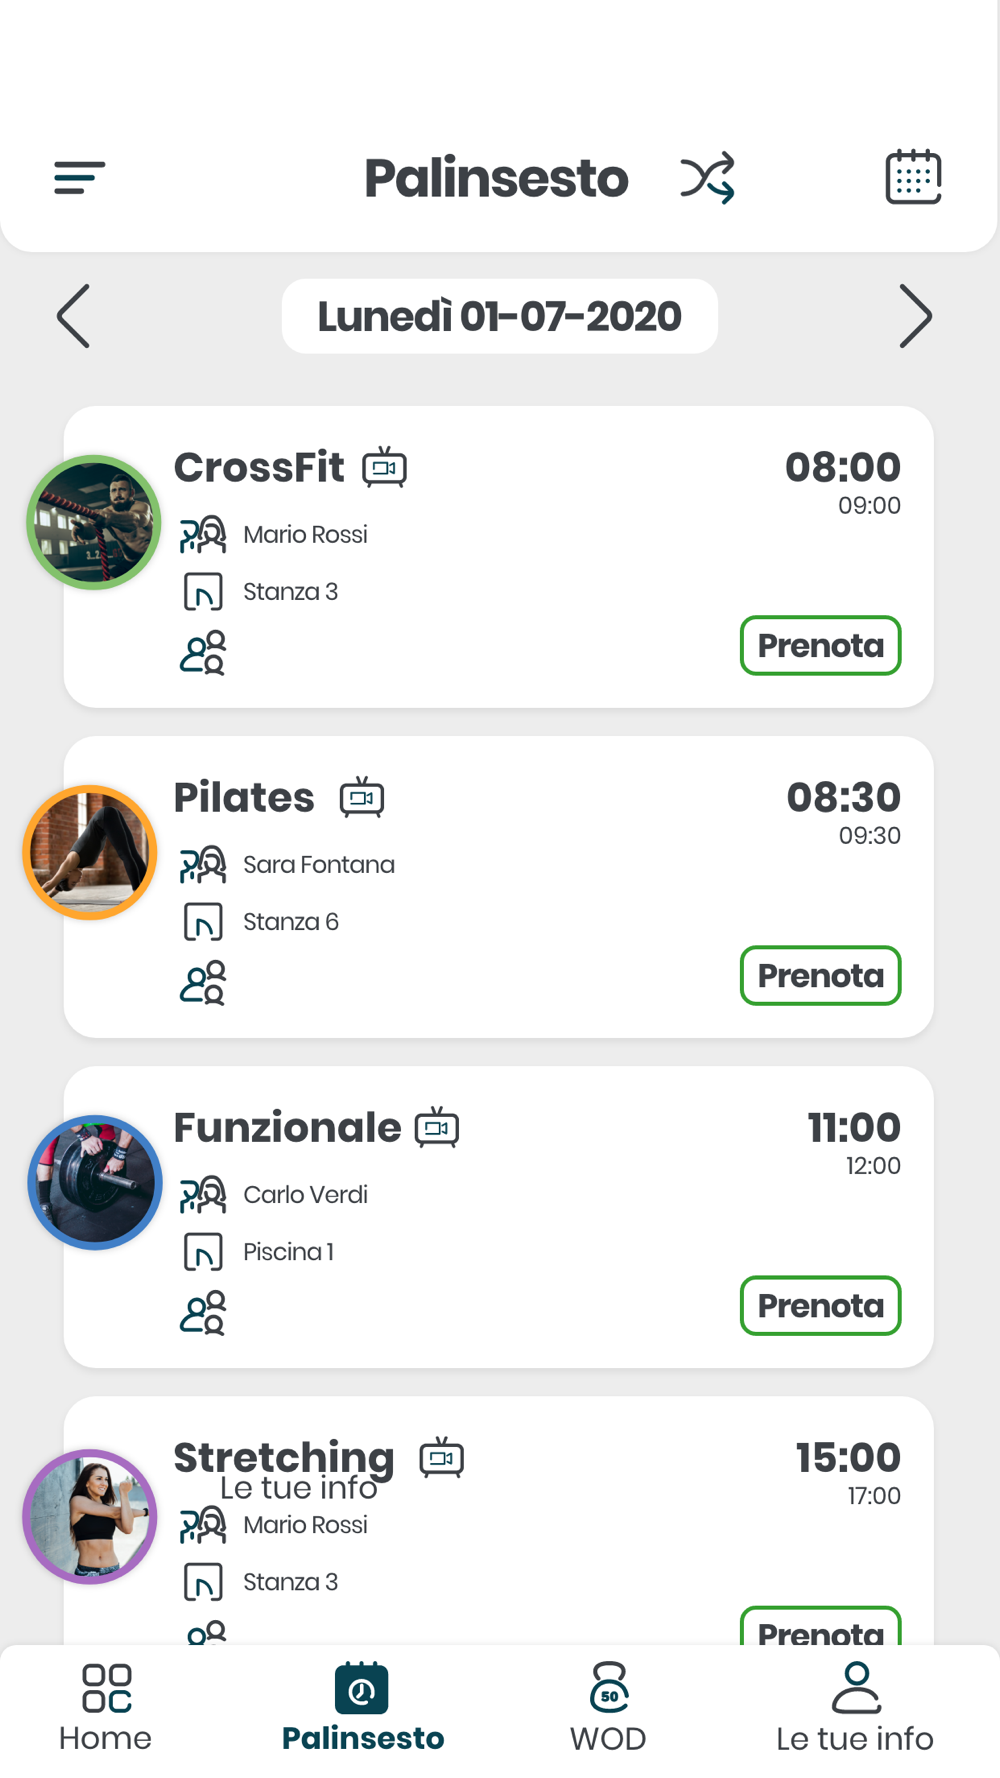Tap the live video icon beside Funzionale

coord(437,1127)
